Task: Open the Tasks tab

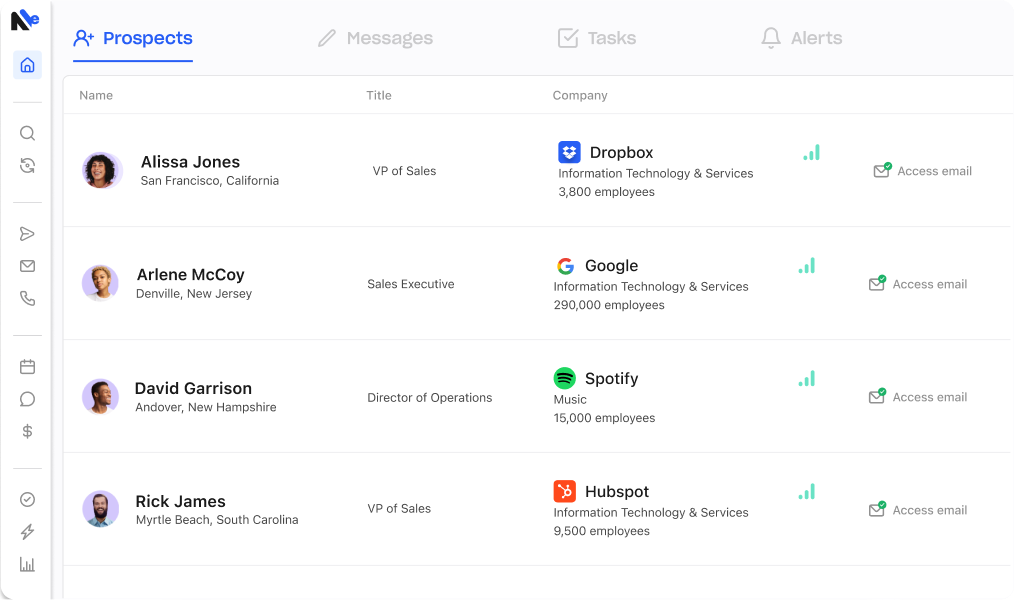Action: click(597, 39)
